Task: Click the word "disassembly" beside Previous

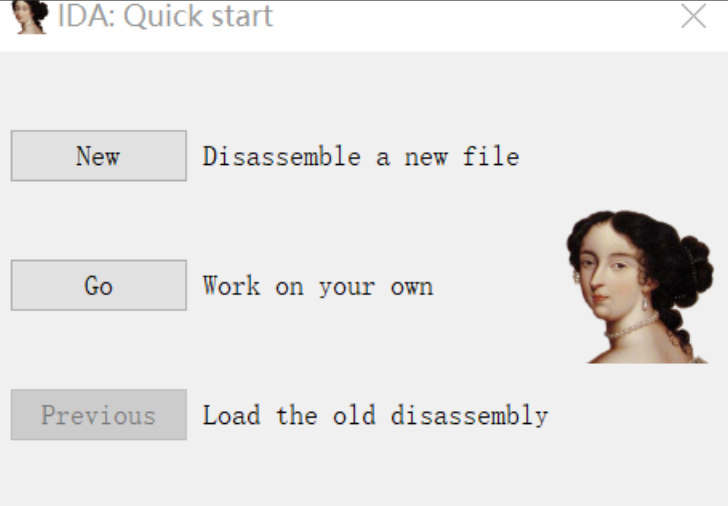Action: pyautogui.click(x=469, y=415)
